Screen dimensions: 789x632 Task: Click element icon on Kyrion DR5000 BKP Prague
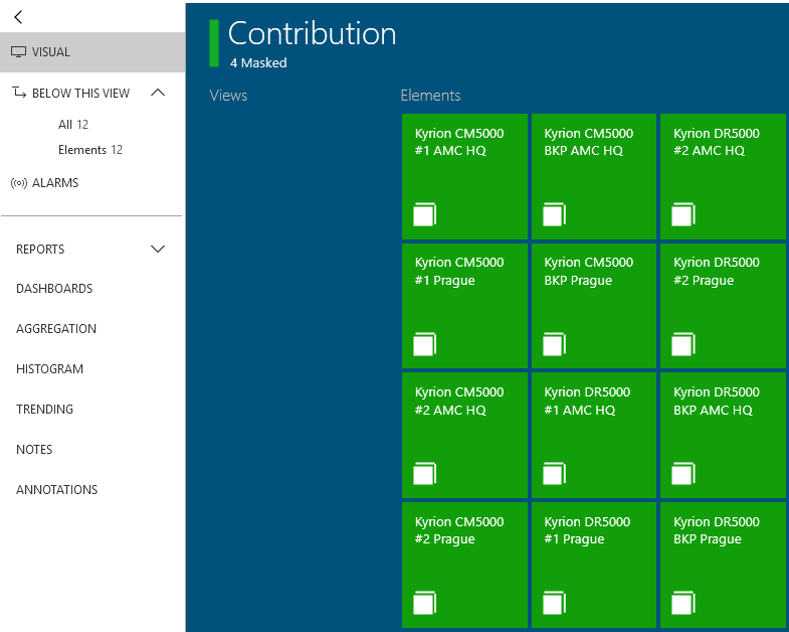click(683, 603)
